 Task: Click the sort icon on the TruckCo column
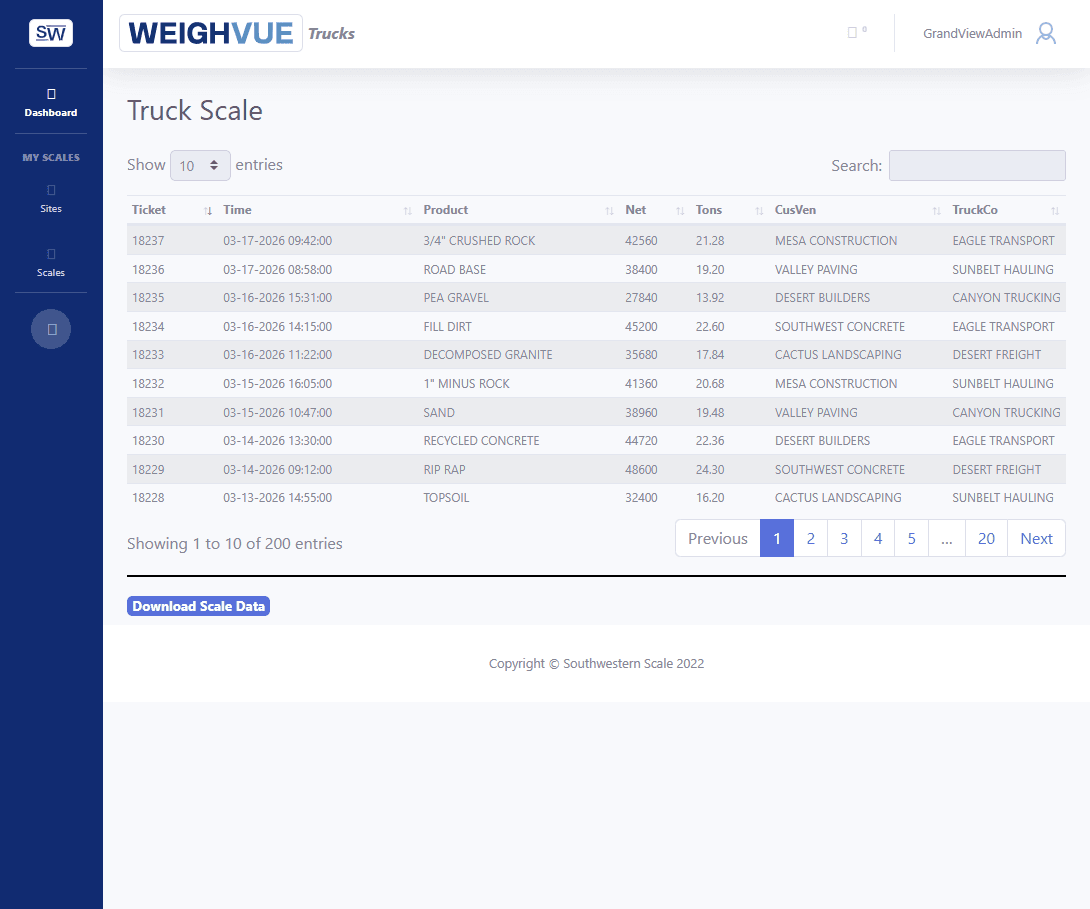pos(1055,211)
